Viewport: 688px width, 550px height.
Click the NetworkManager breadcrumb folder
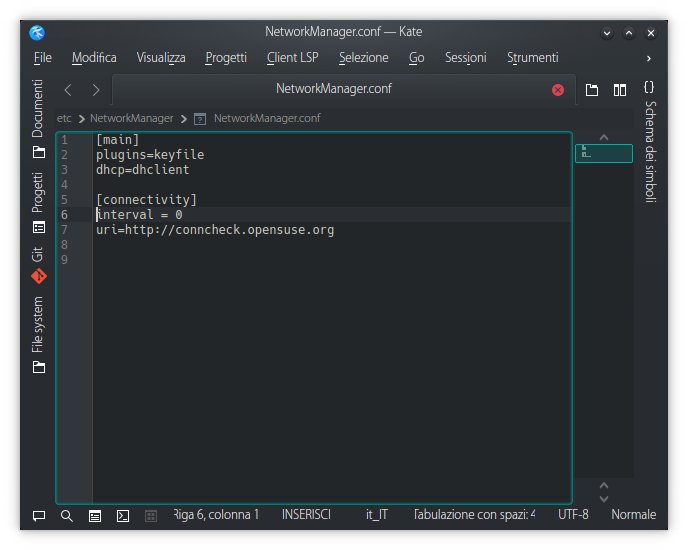tap(132, 118)
